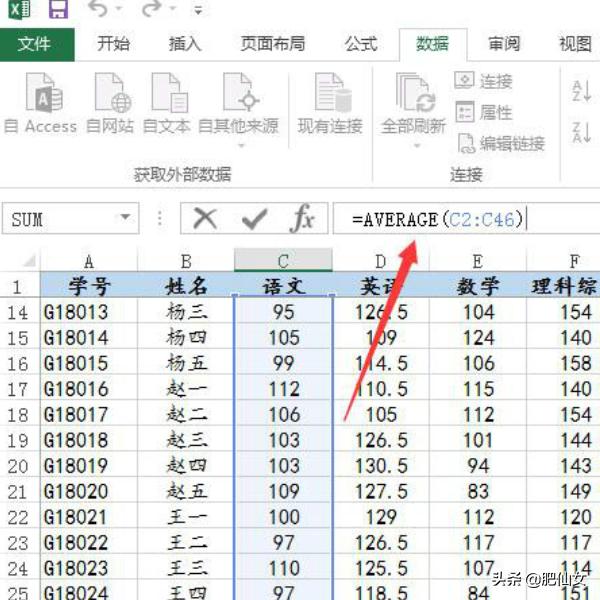Screen dimensions: 600x600
Task: Select the 数据 ribbon tab
Action: point(432,44)
